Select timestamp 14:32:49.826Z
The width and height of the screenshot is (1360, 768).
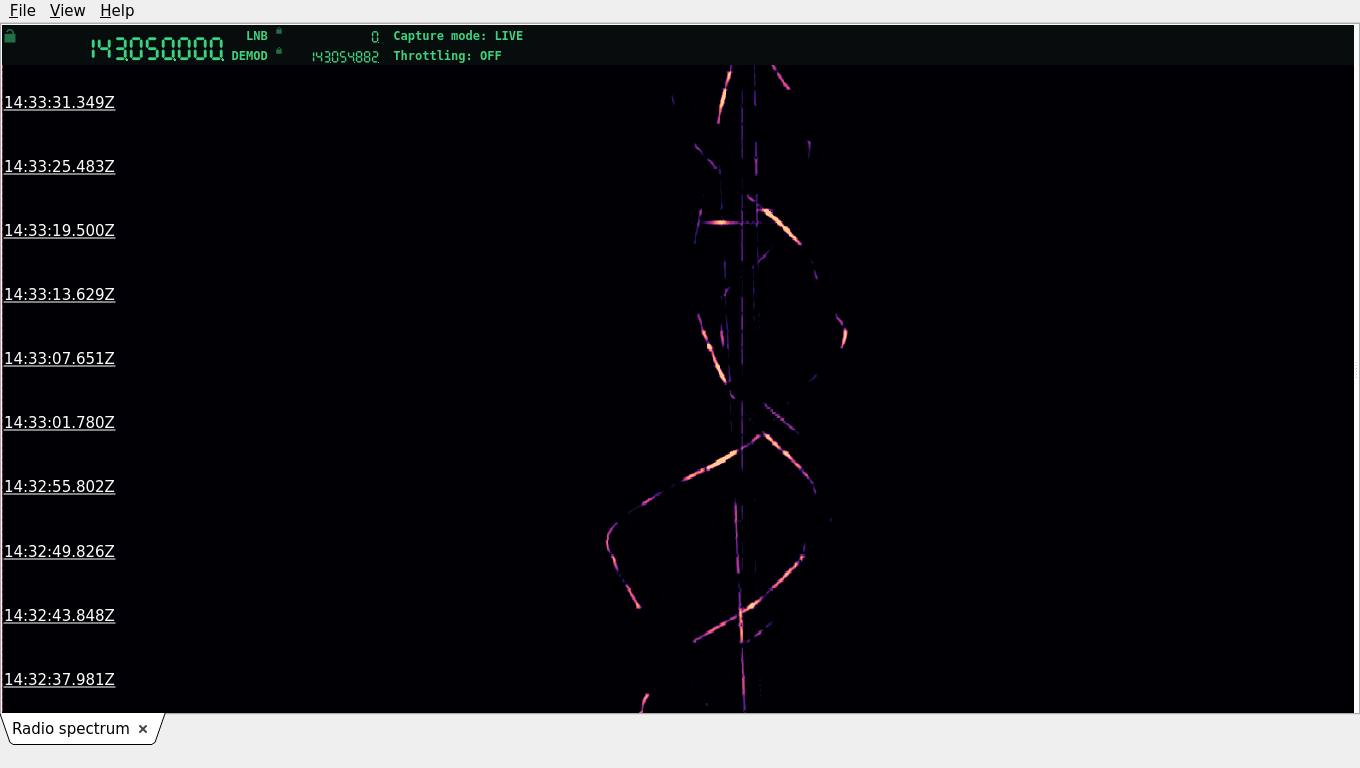[x=60, y=551]
